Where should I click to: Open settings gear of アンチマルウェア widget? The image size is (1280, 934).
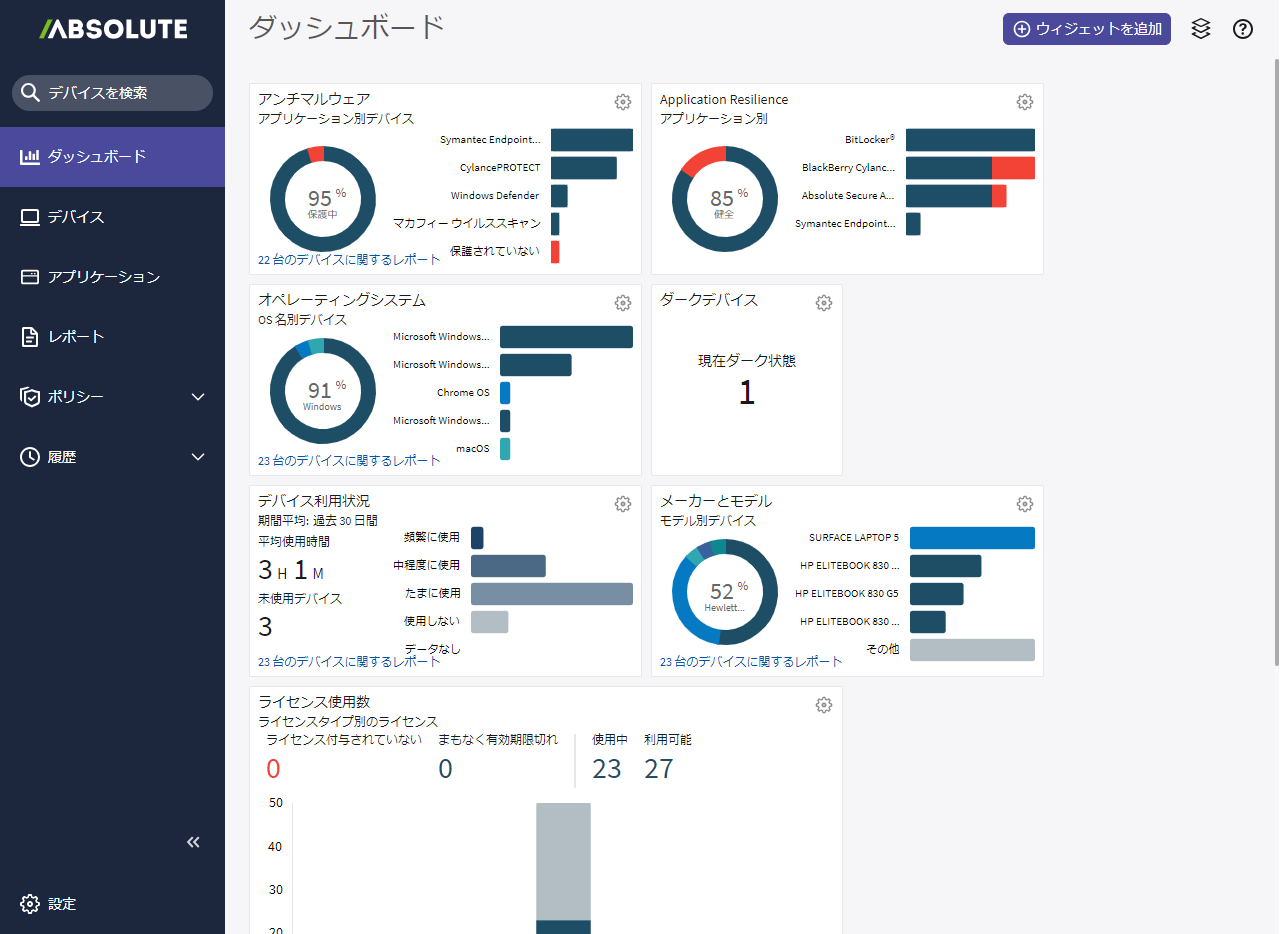[623, 102]
